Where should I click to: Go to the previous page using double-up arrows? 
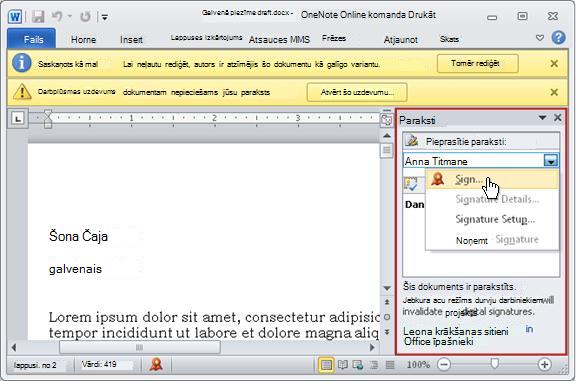tap(387, 302)
